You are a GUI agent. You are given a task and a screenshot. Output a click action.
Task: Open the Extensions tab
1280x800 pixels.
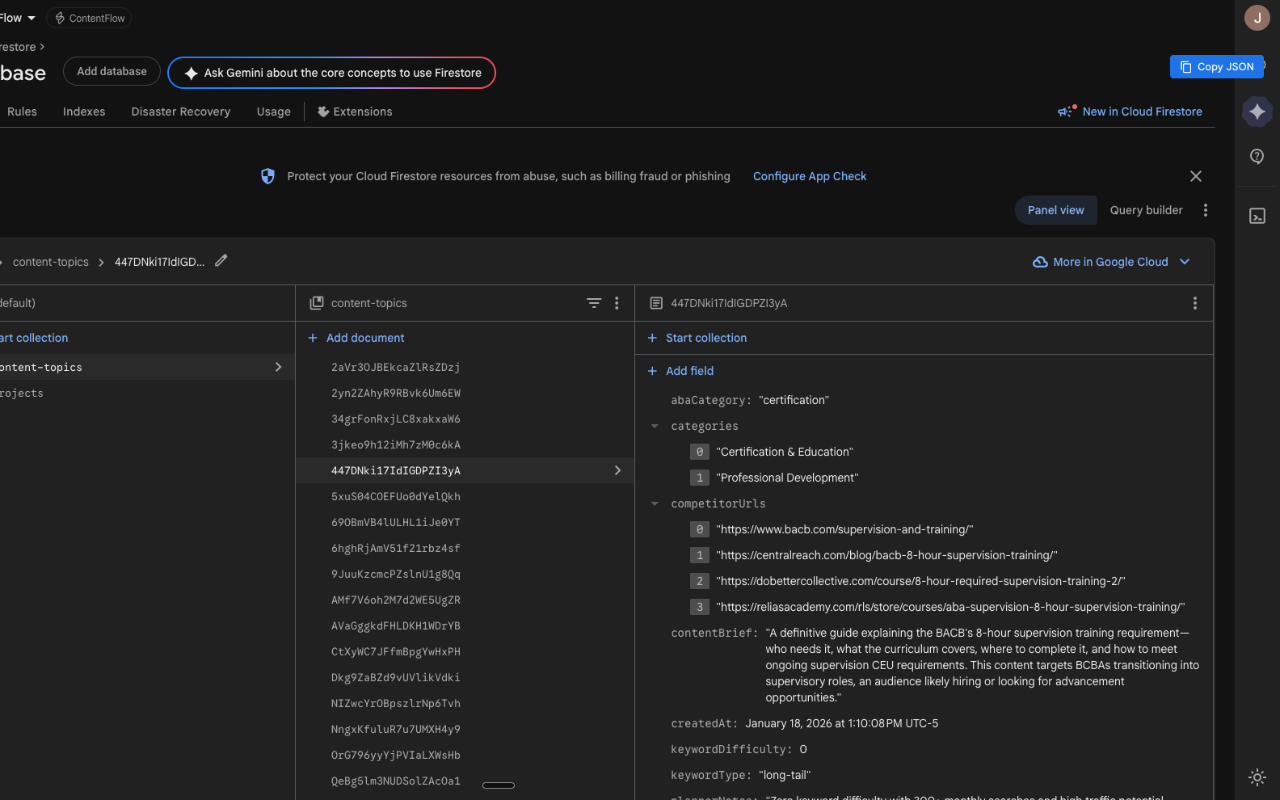(x=354, y=112)
